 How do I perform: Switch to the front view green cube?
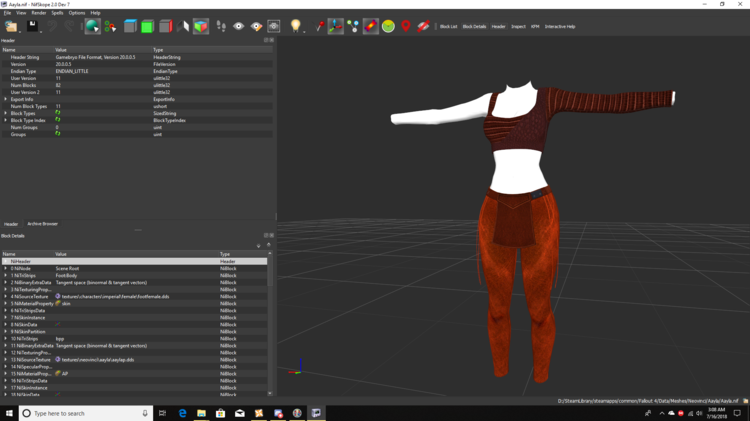click(x=147, y=26)
